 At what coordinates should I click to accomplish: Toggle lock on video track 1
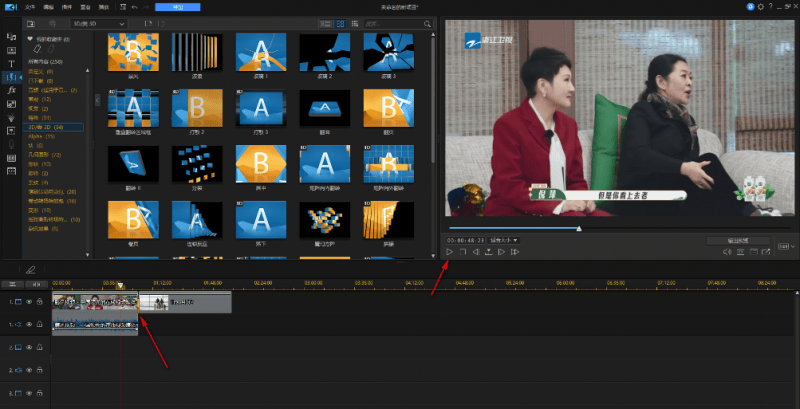click(x=40, y=301)
